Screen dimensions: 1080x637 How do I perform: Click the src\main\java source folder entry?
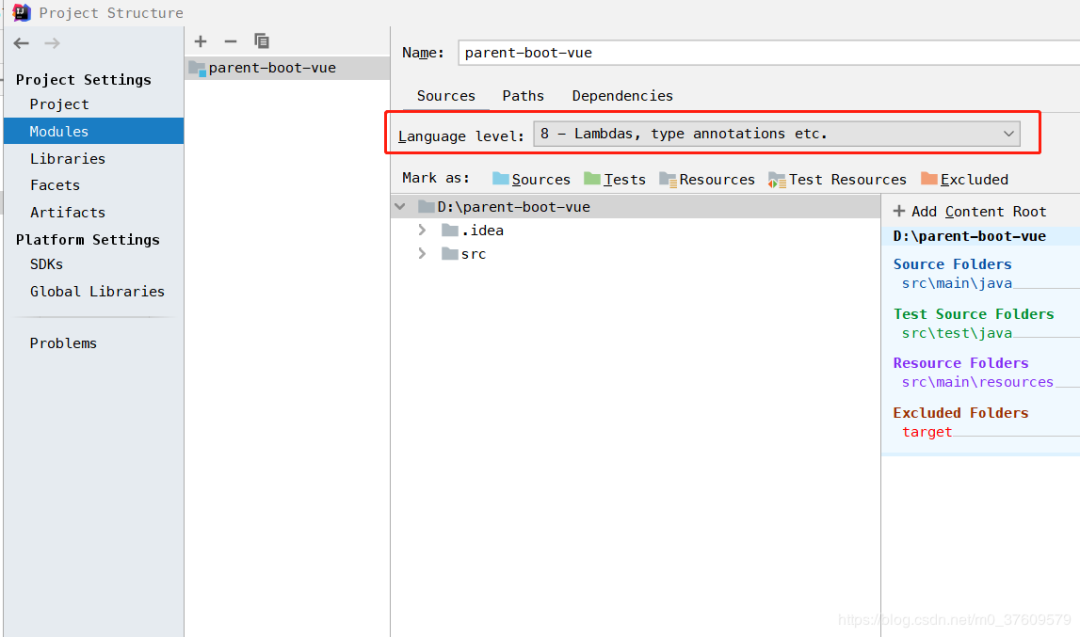(957, 283)
